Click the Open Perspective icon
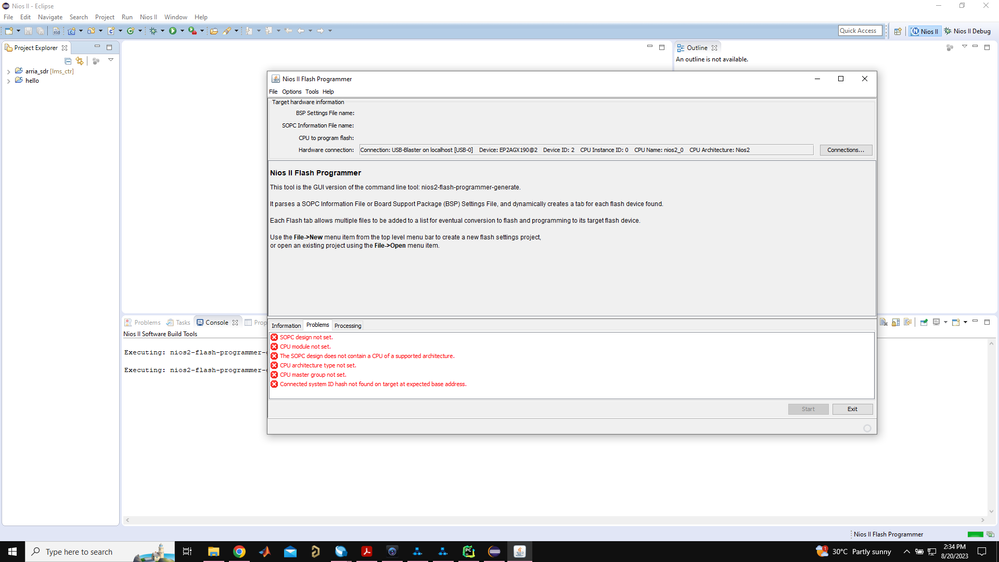 (897, 31)
